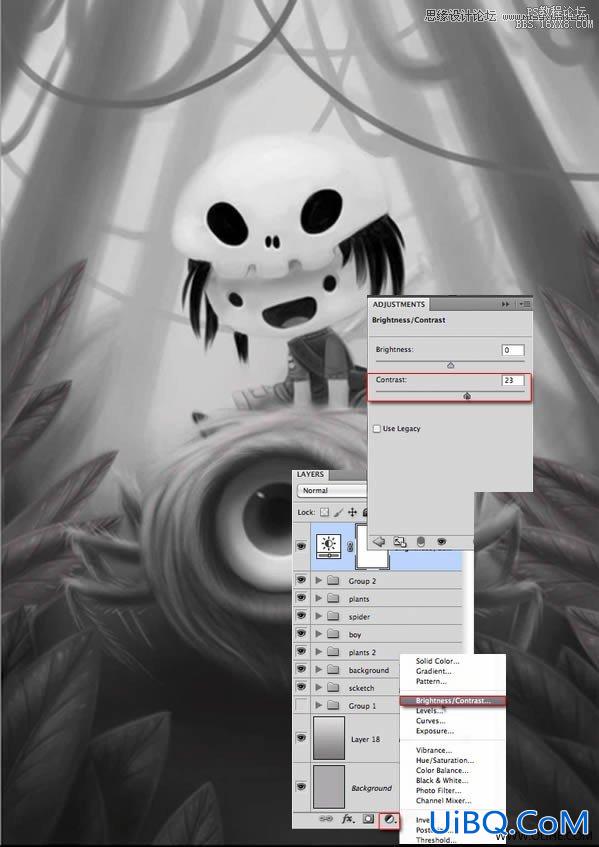The height and width of the screenshot is (847, 599).
Task: Hide the plants 2 layer group
Action: click(301, 651)
